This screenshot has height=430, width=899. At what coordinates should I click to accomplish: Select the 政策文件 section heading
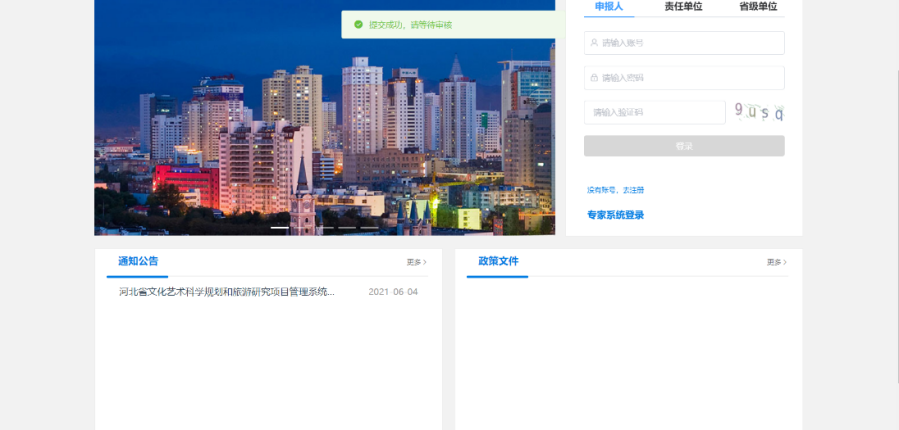point(498,261)
